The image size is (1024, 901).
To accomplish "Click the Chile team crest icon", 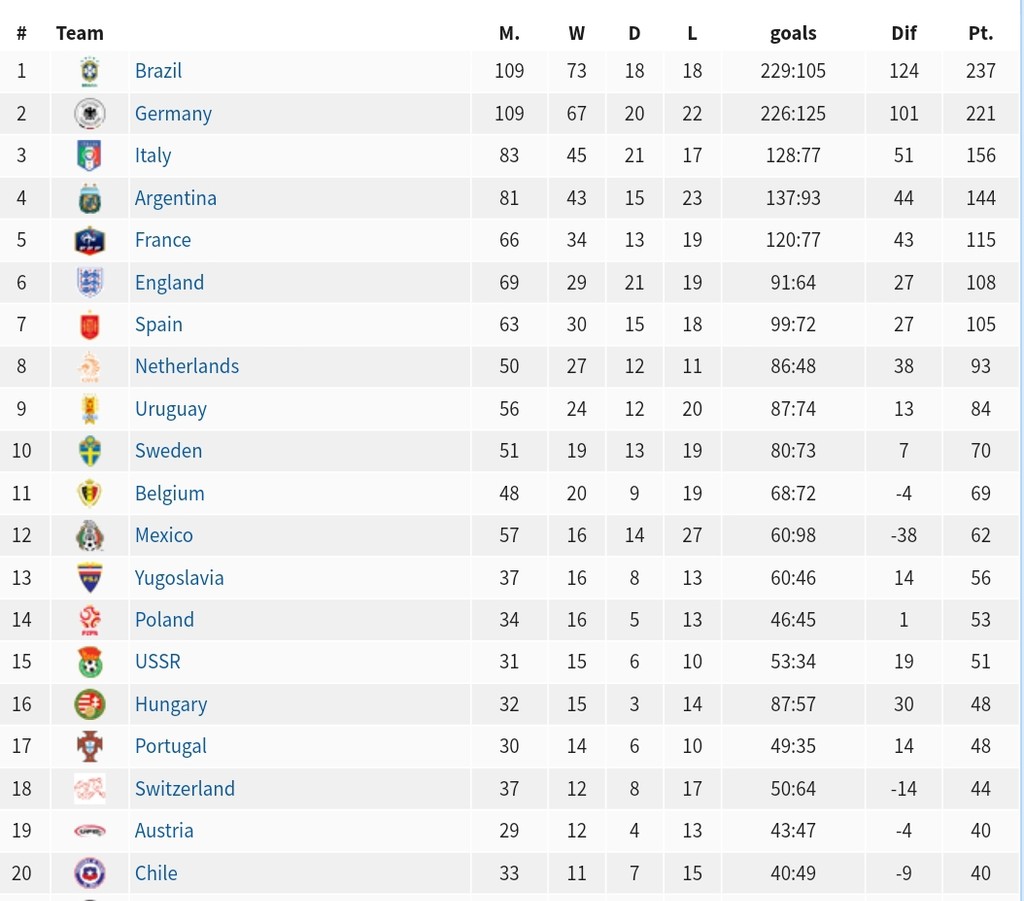I will [89, 873].
